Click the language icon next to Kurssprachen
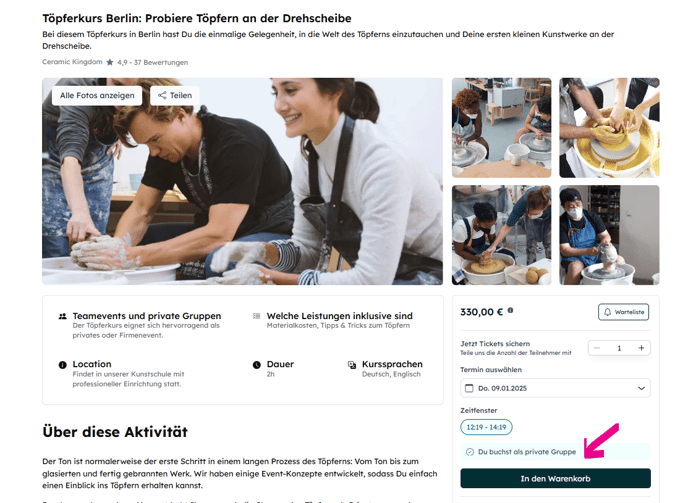Viewport: 688px width, 503px height. click(x=352, y=365)
